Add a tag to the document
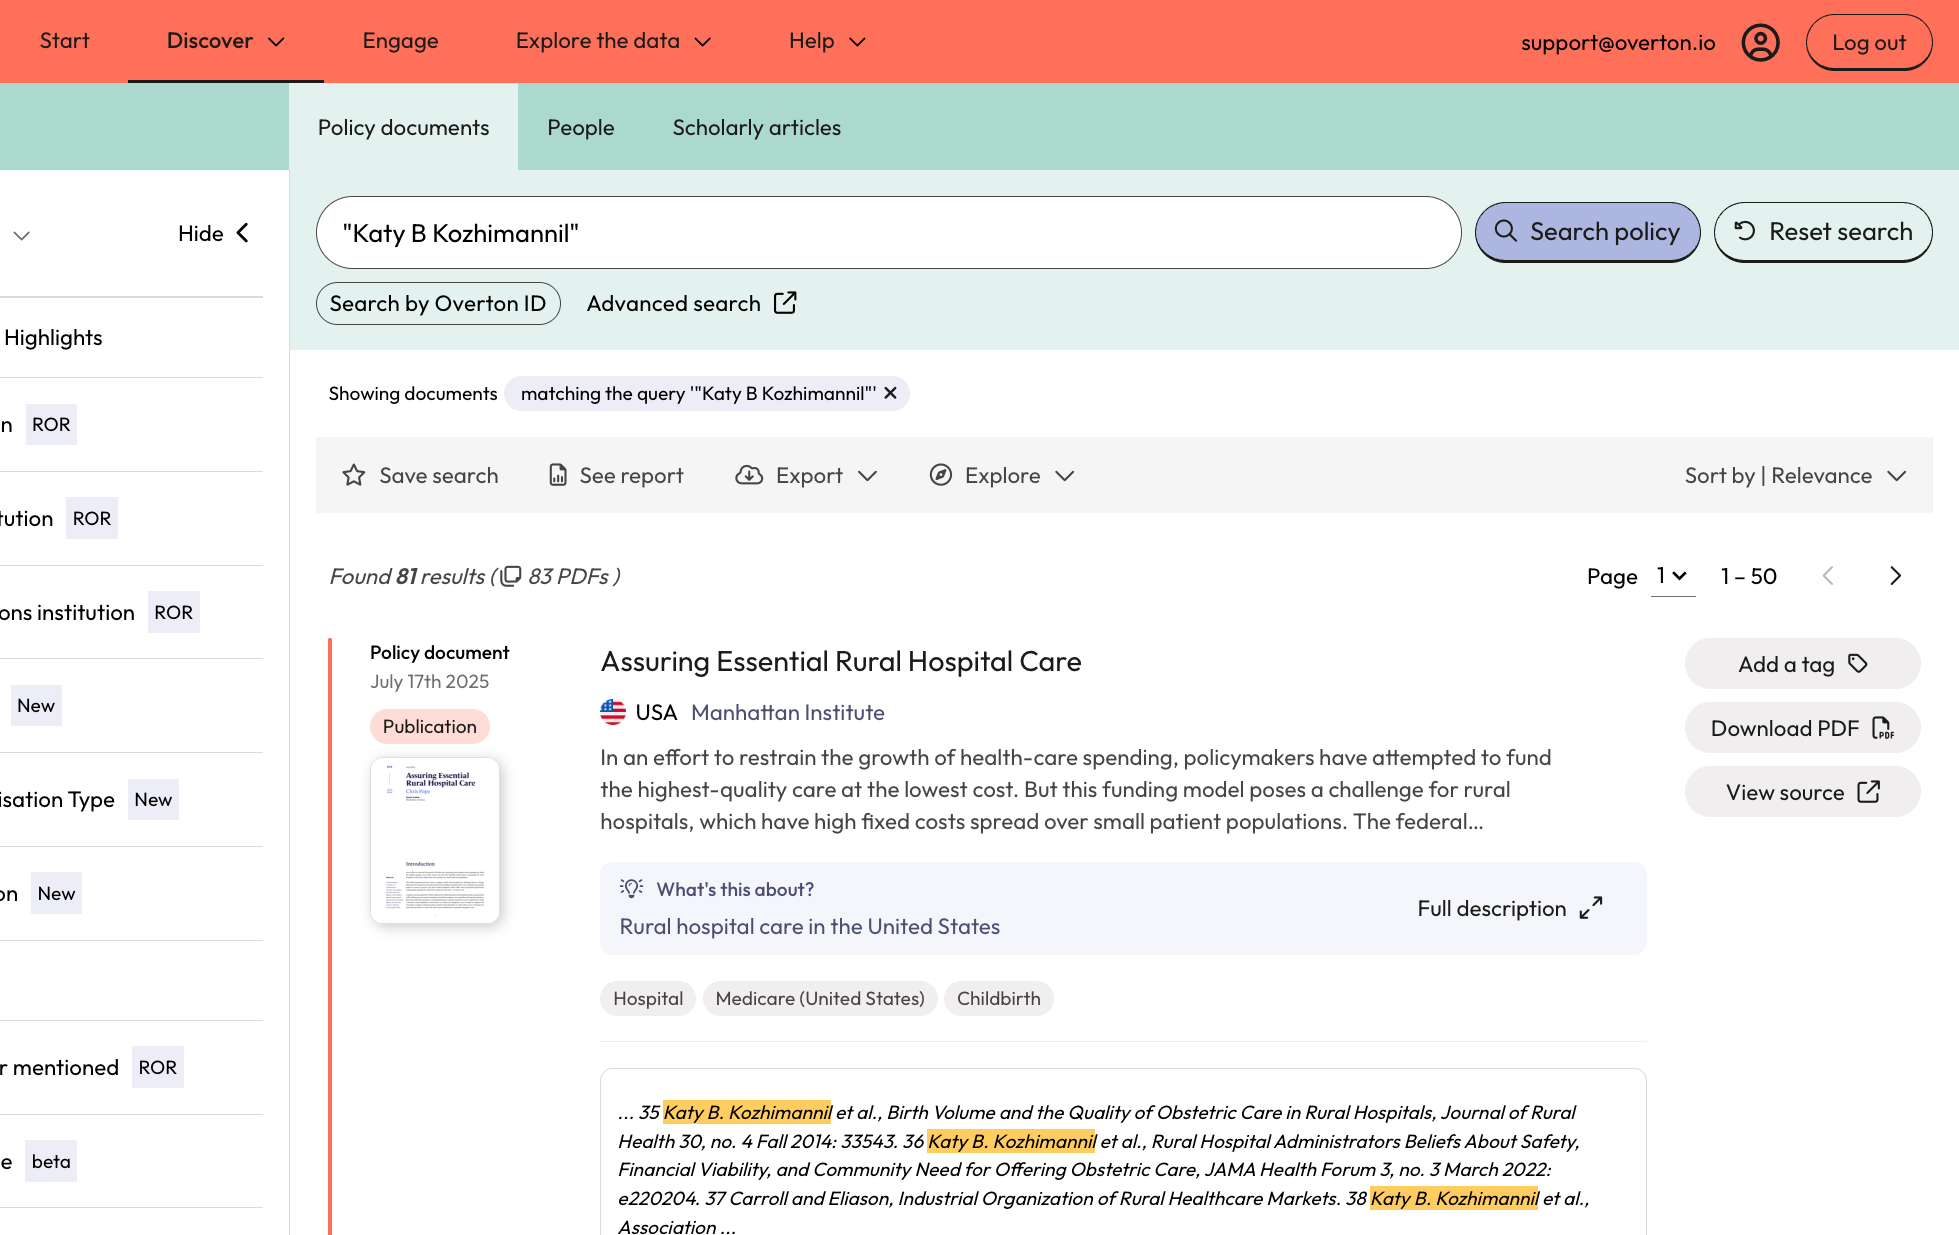Screen dimensions: 1959x1235 1802,664
